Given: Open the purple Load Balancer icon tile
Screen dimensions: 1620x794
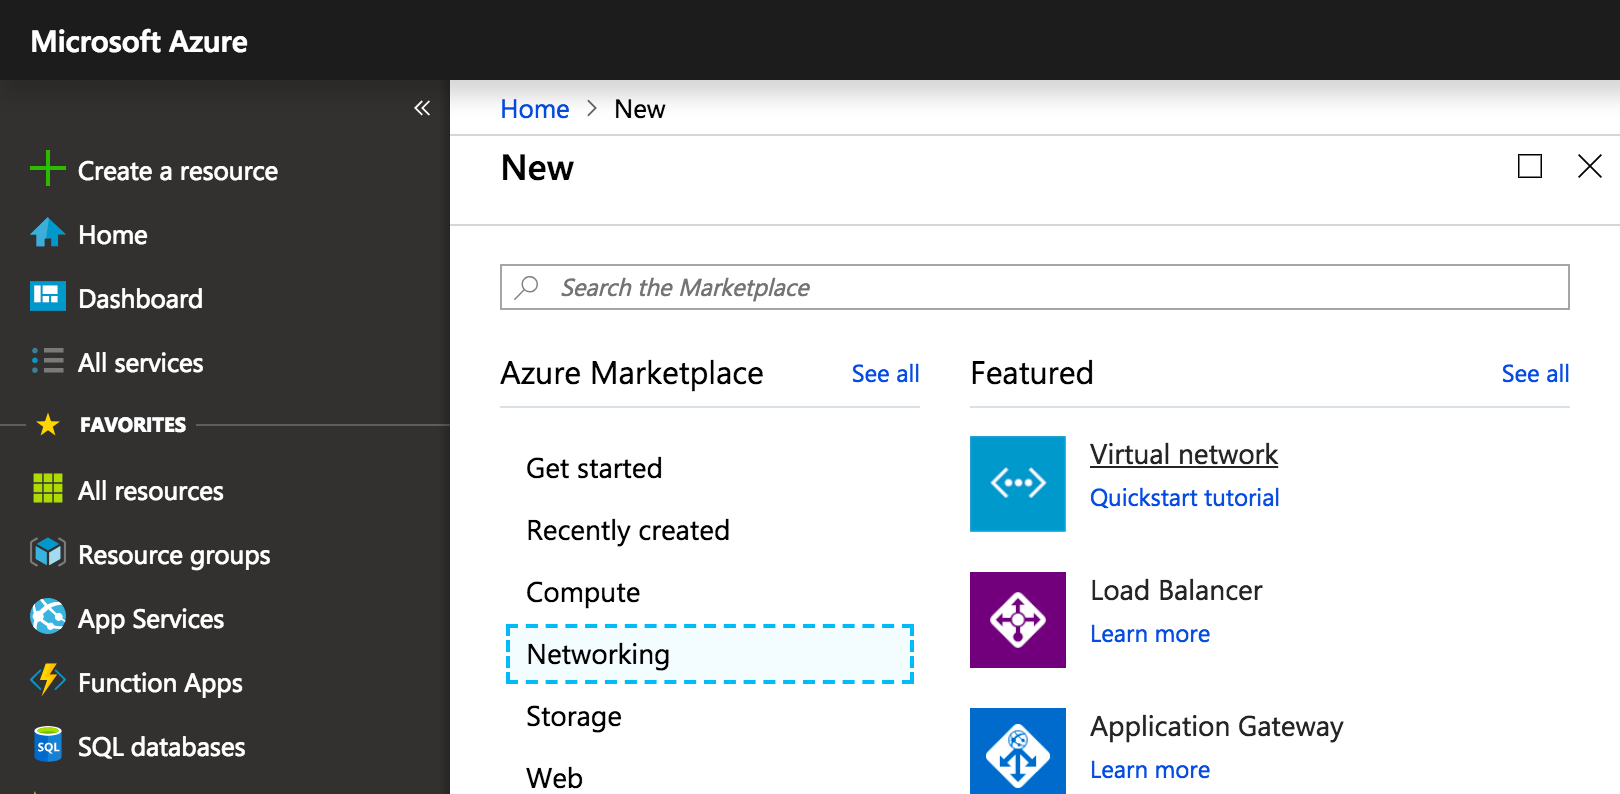Looking at the screenshot, I should point(1017,620).
